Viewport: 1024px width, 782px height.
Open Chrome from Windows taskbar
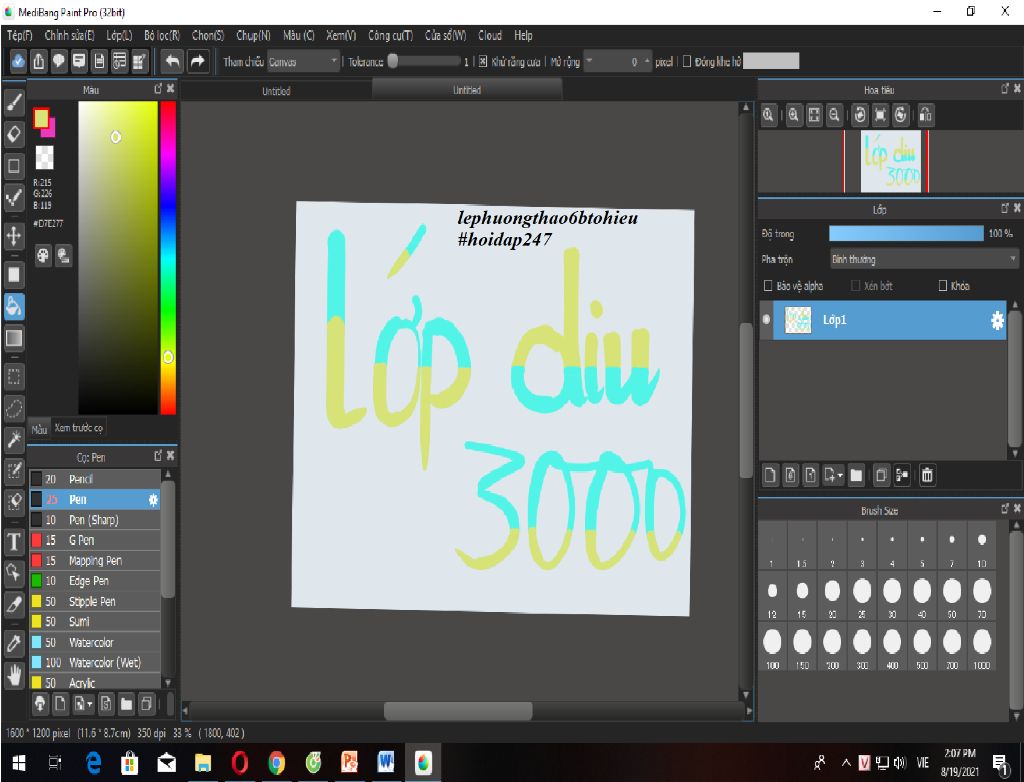277,762
